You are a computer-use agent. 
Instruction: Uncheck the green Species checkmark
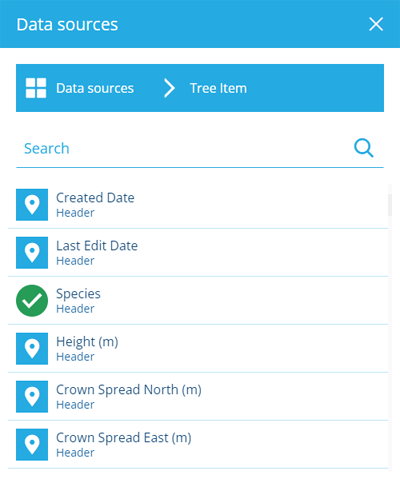click(32, 301)
